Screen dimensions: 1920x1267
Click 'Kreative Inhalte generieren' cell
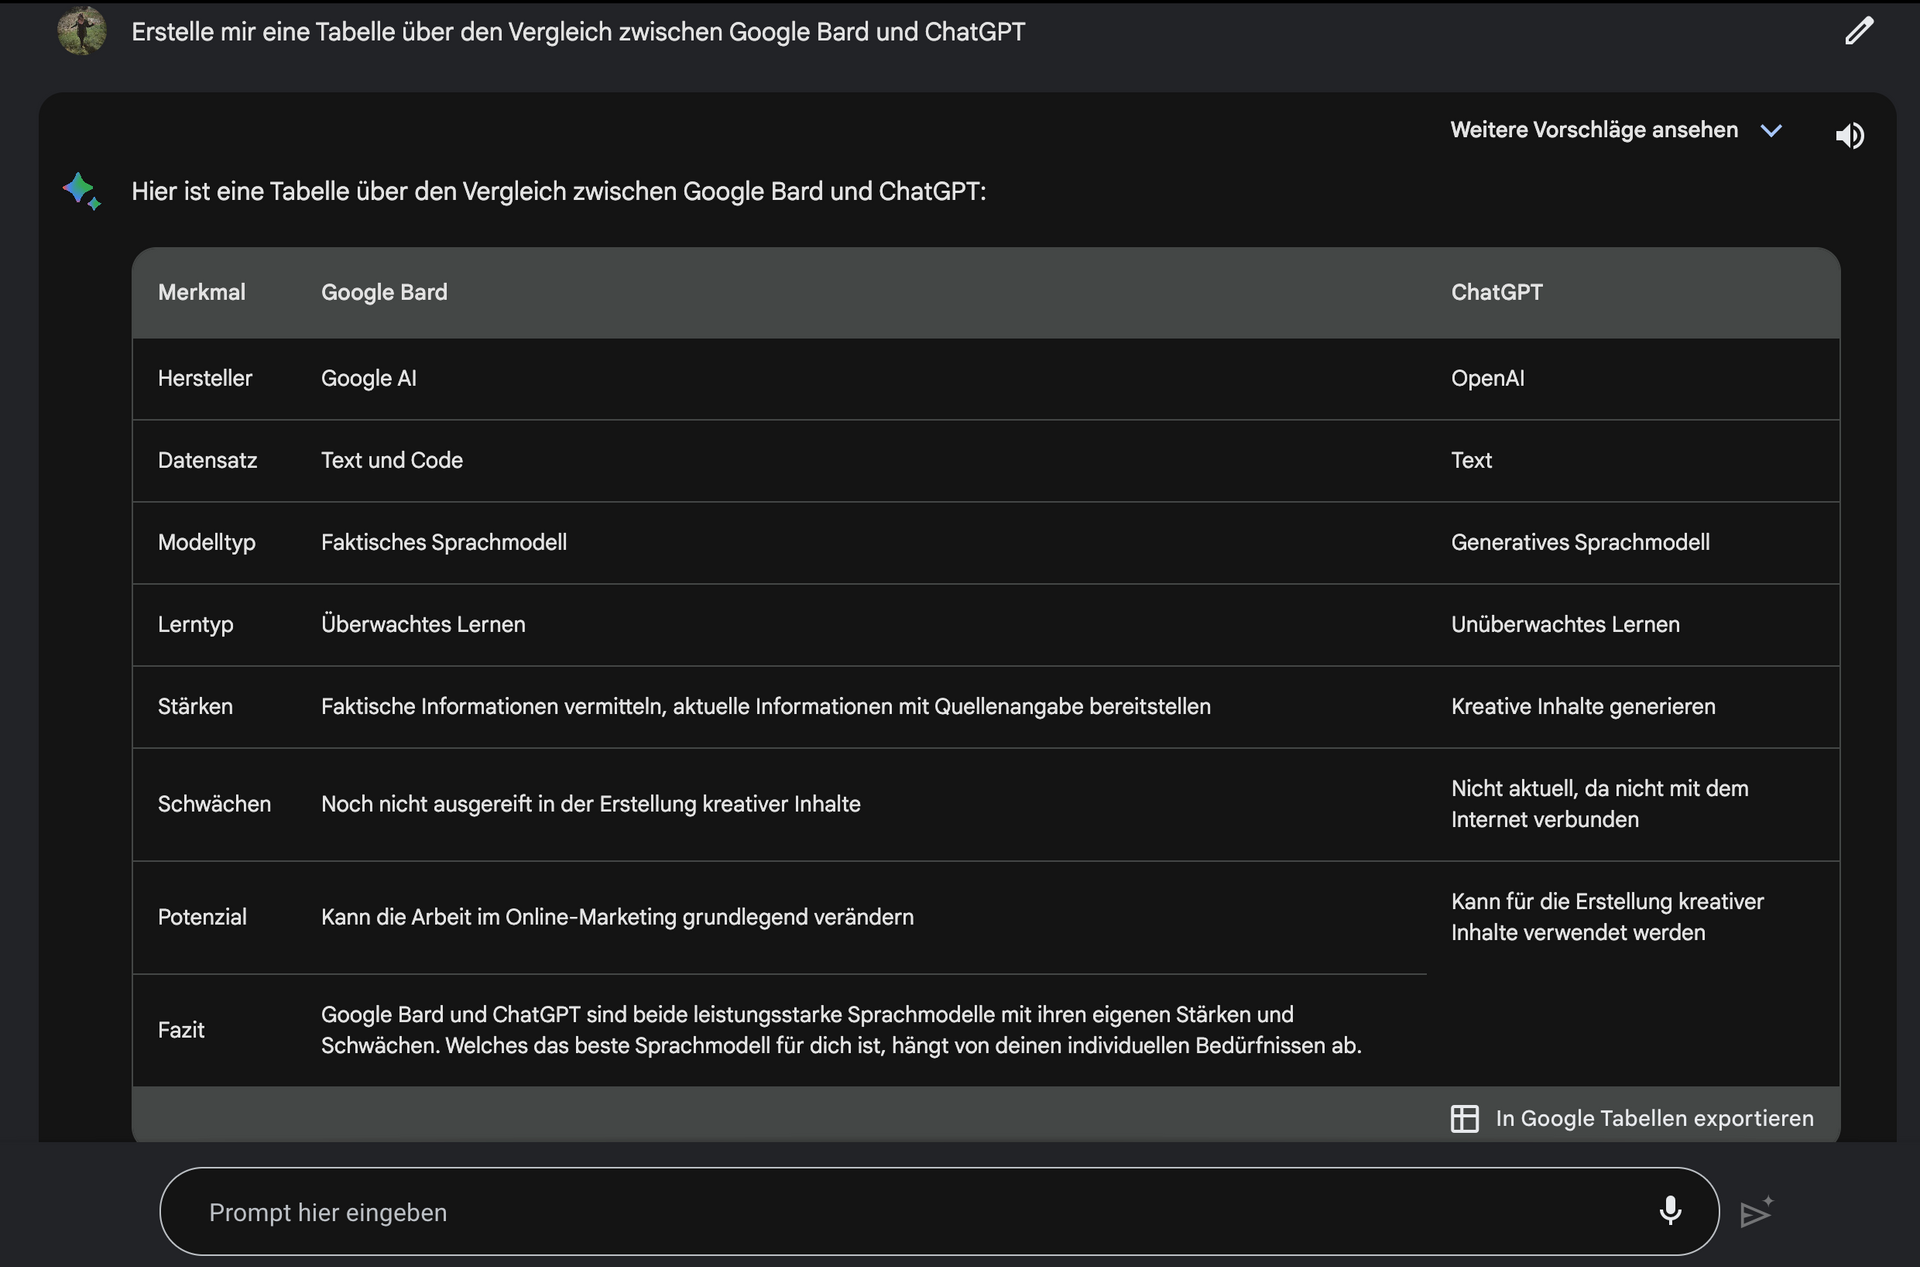pyautogui.click(x=1583, y=706)
